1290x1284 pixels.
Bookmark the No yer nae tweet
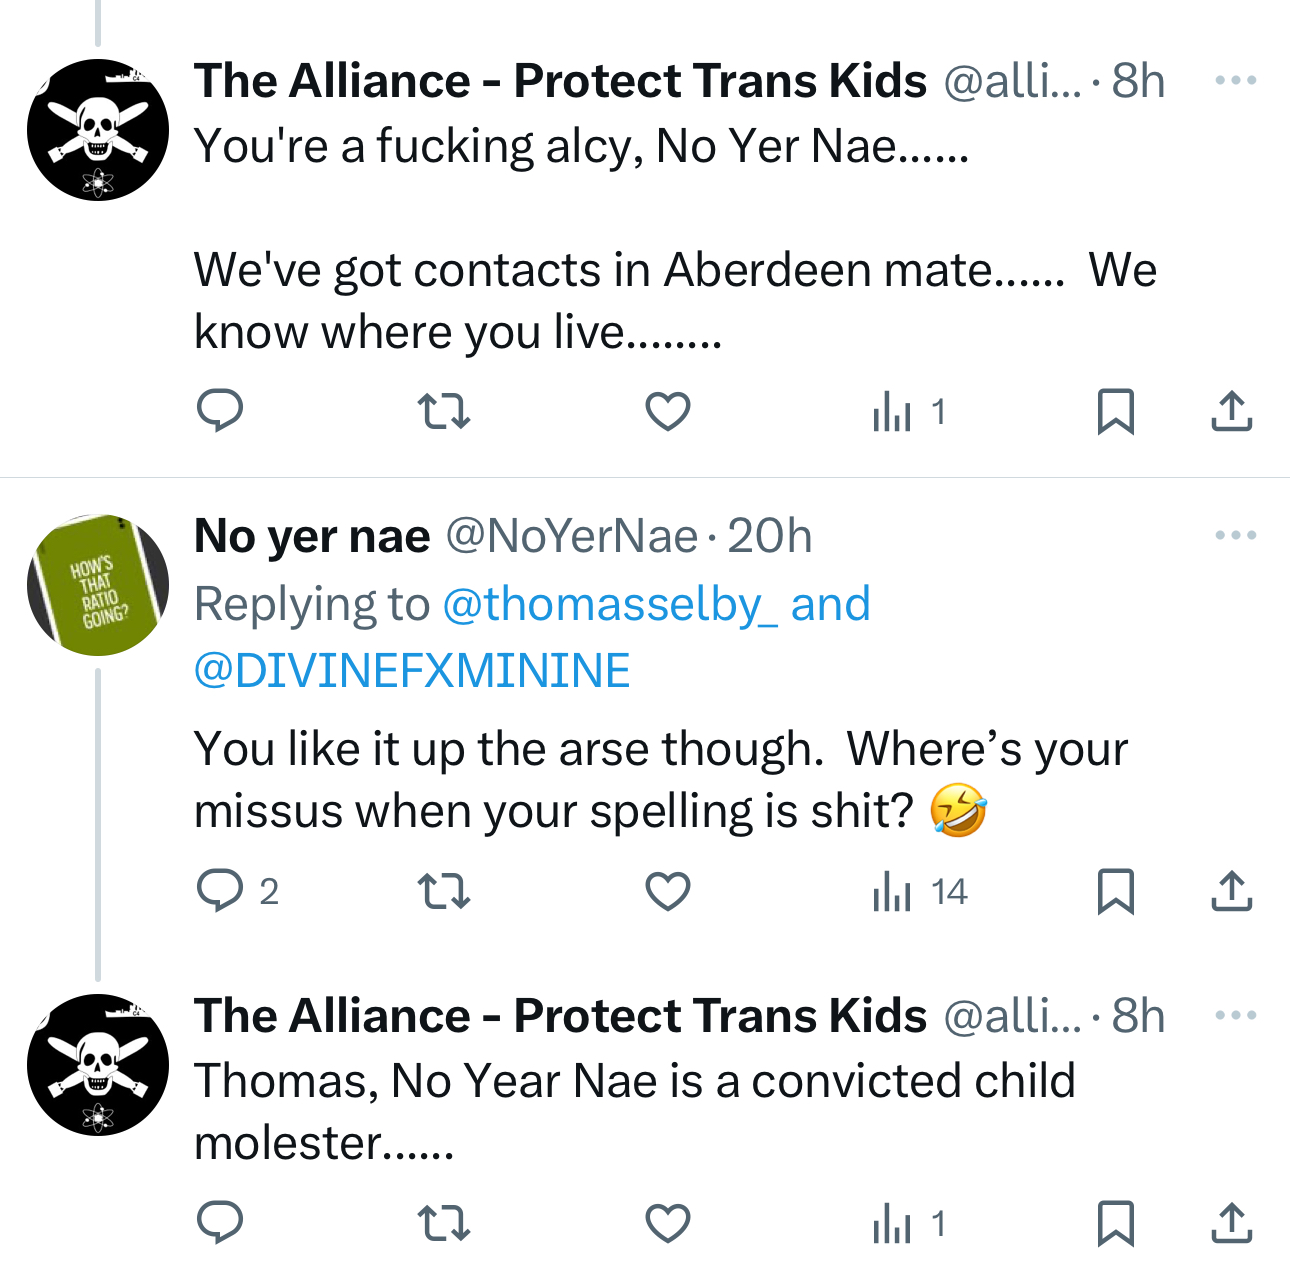(1115, 890)
